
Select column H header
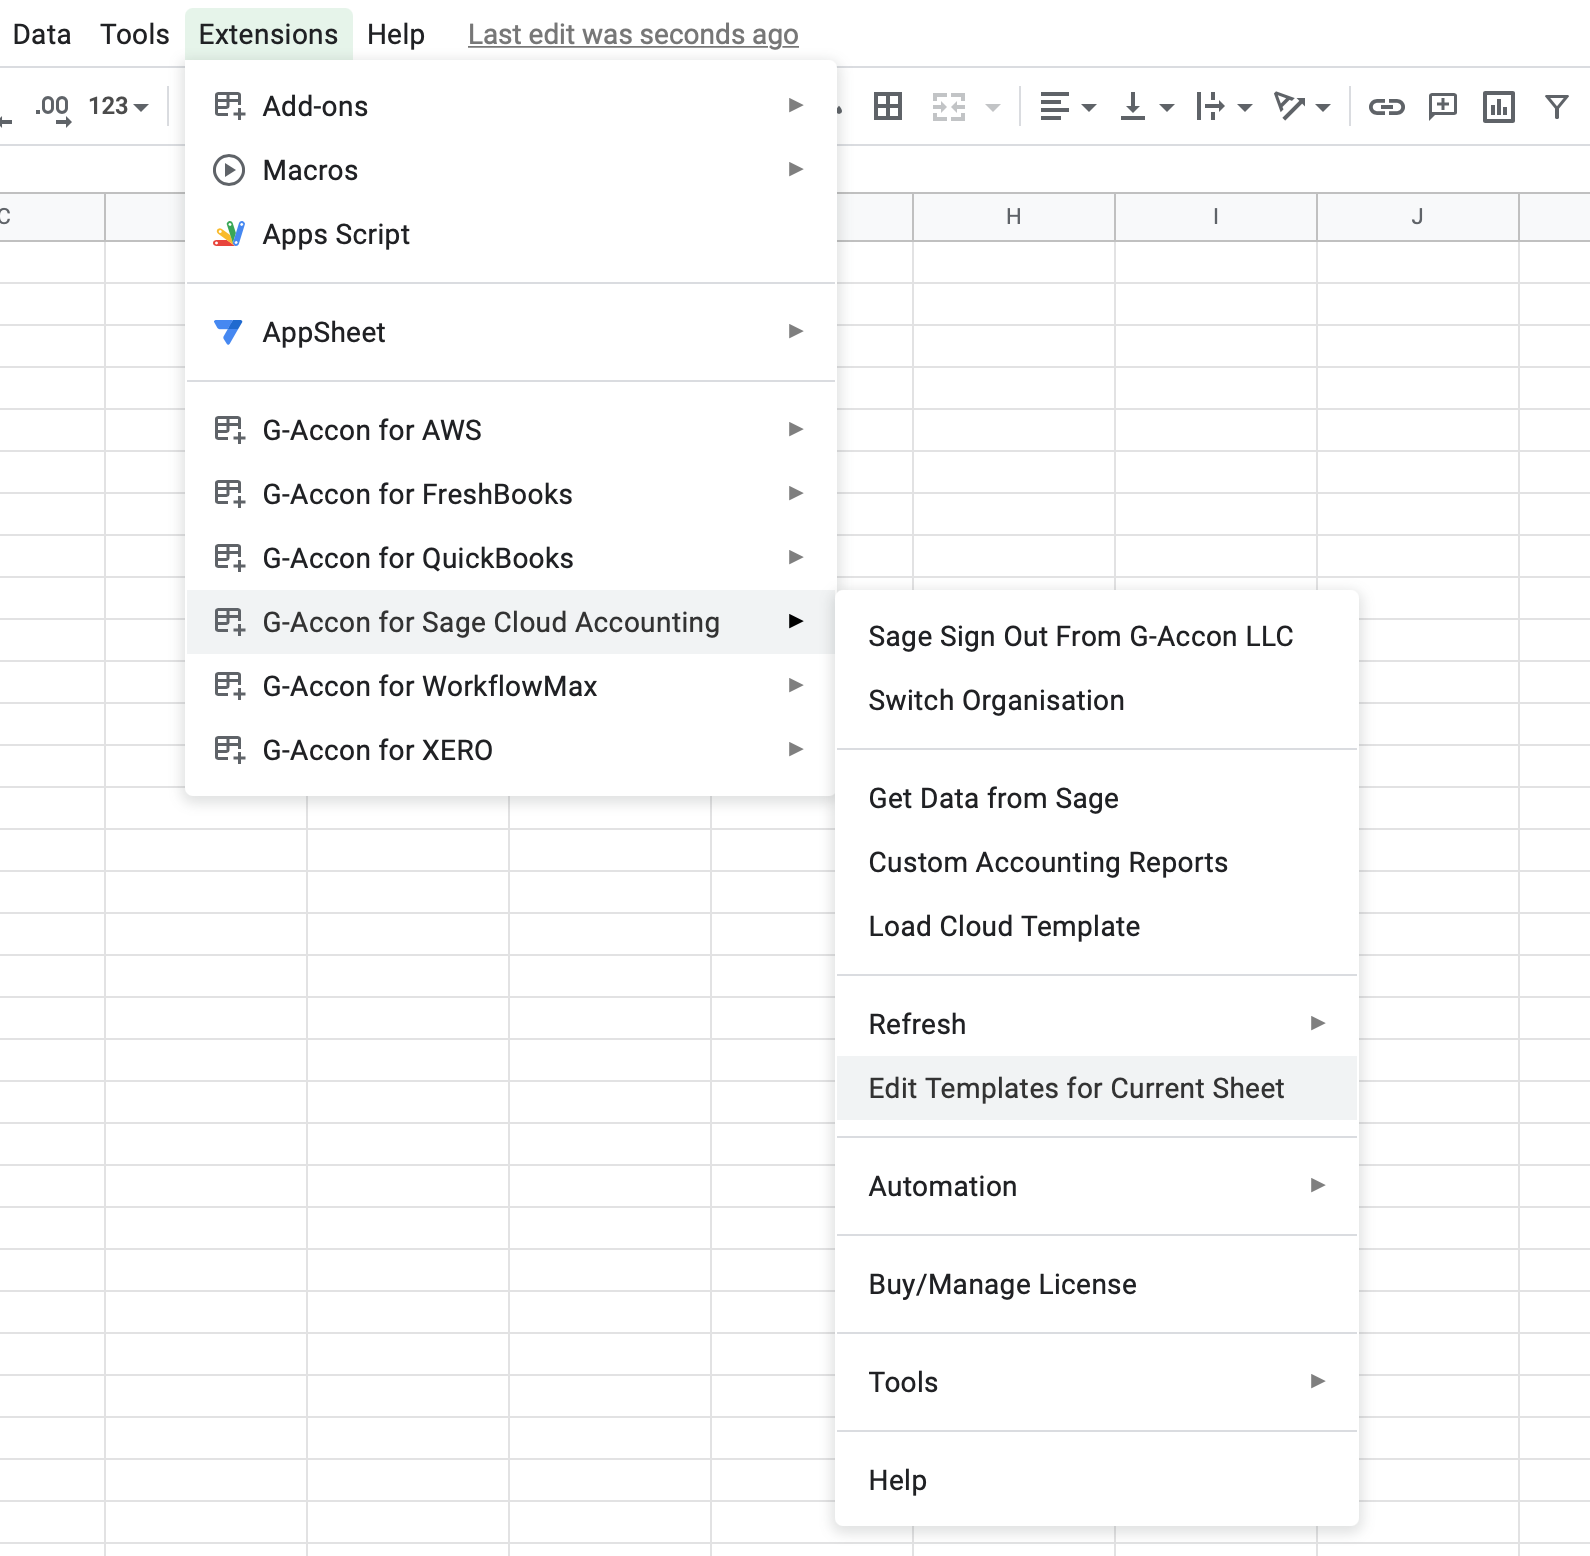tap(1014, 217)
